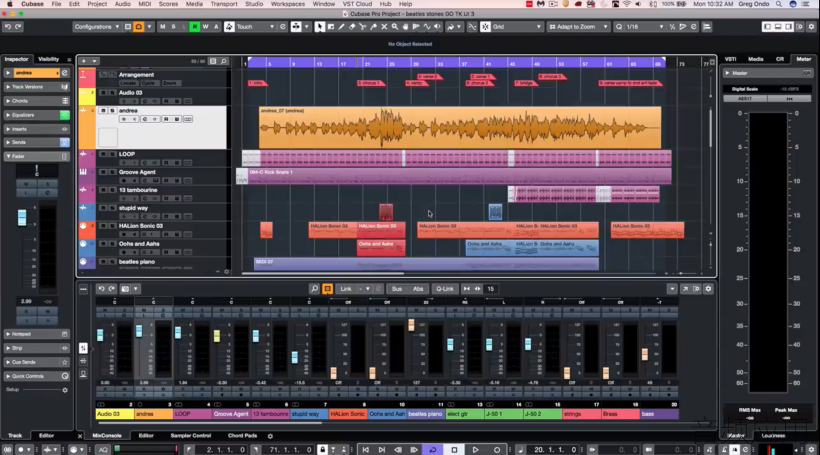Toggle mute on the andrea track
This screenshot has width=820, height=455.
pos(103,110)
